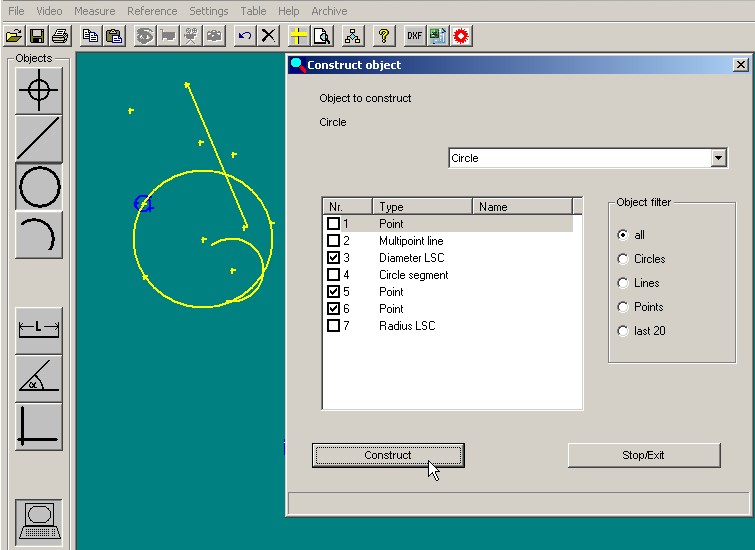This screenshot has width=755, height=550.
Task: Click the Print toolbar icon
Action: [x=60, y=36]
